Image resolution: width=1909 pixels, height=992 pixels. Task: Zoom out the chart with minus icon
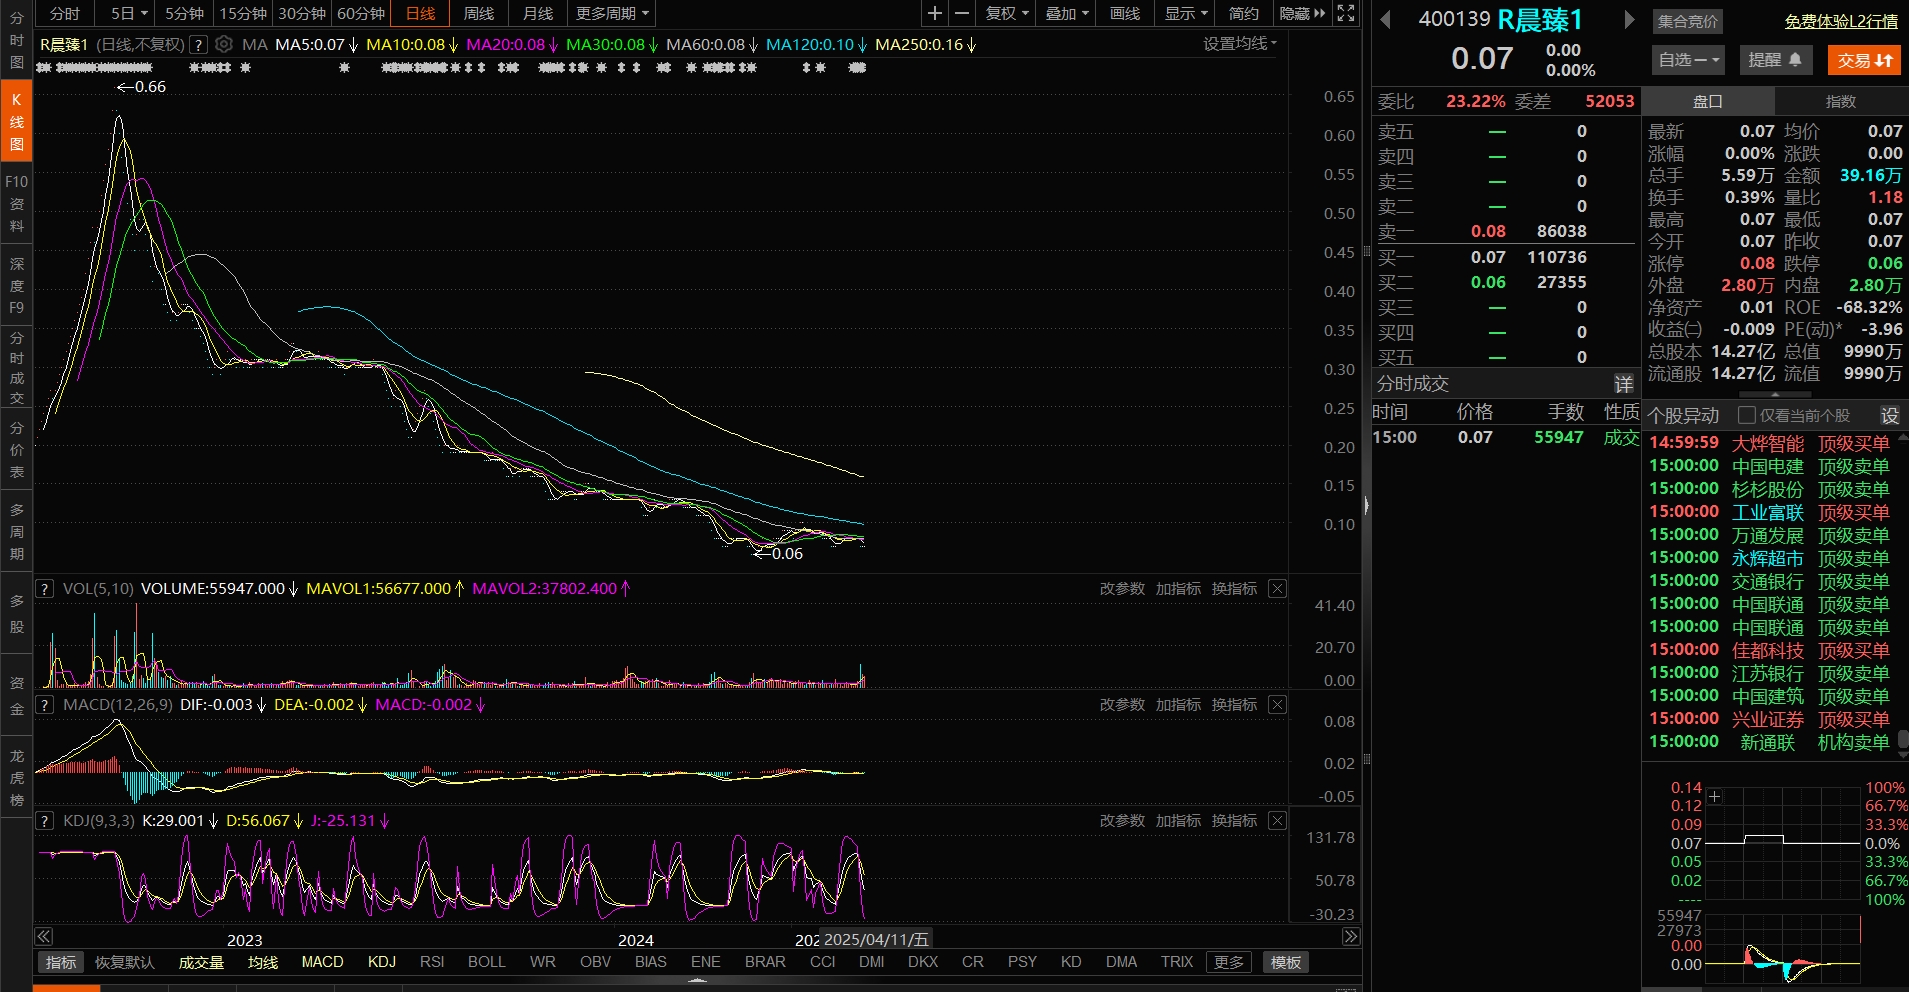[x=961, y=13]
